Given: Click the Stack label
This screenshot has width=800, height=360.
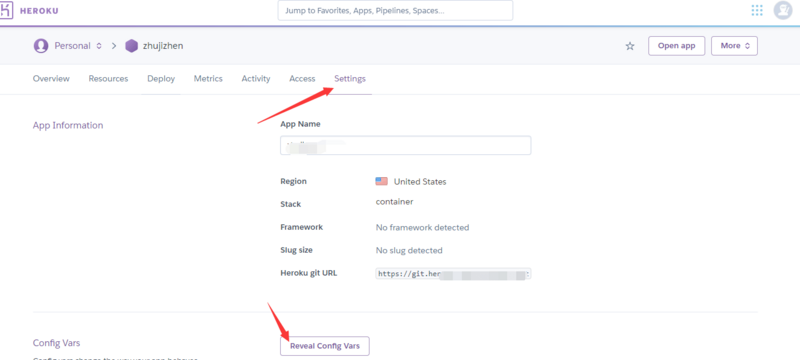Looking at the screenshot, I should coord(291,204).
